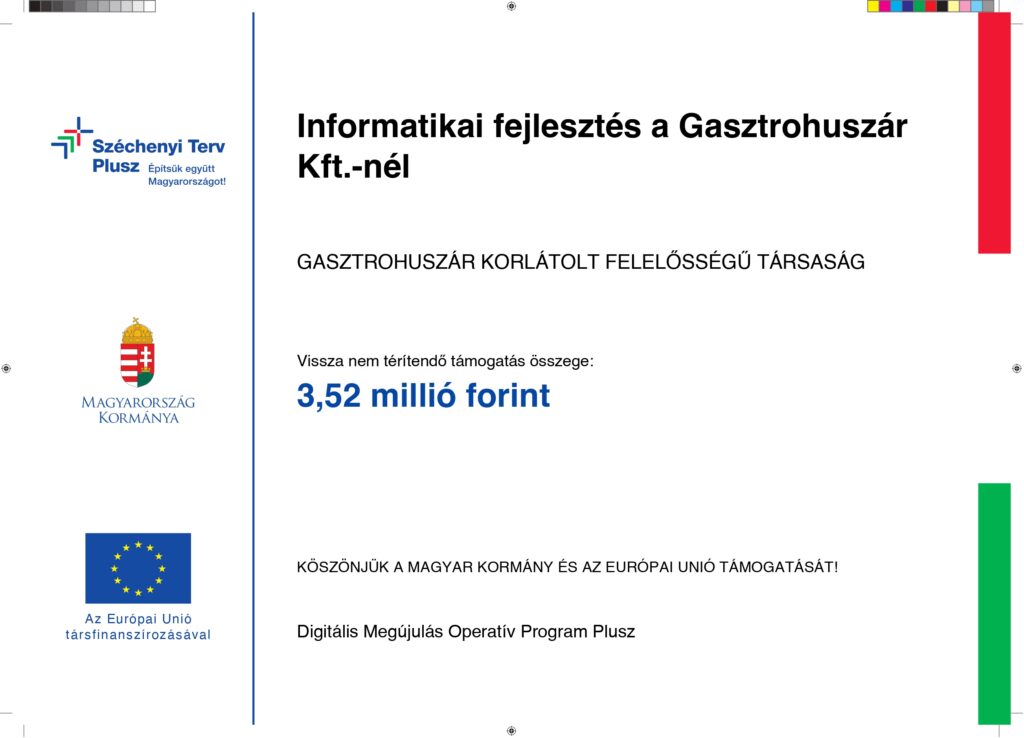Select 'GASZTROHUSZÁR KORLÁTOLT FELELŐSSÉGŰ TÁRSASÁG' text
The width and height of the screenshot is (1024, 738).
[580, 263]
